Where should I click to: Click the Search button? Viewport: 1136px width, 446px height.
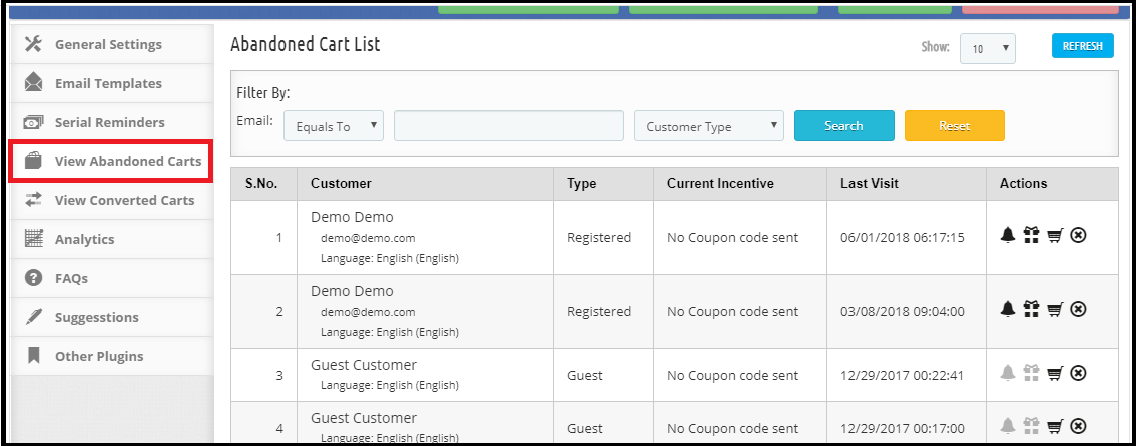(844, 126)
